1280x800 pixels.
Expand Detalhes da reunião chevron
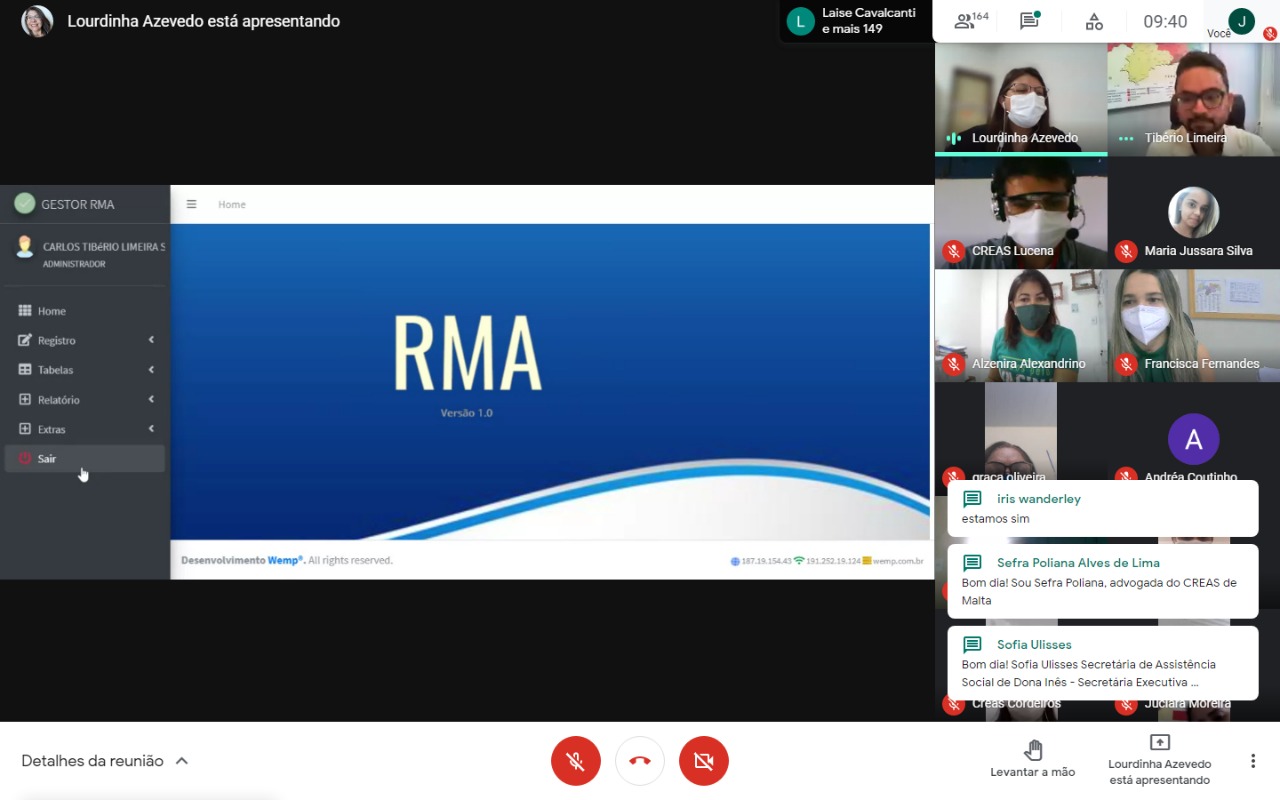(182, 761)
